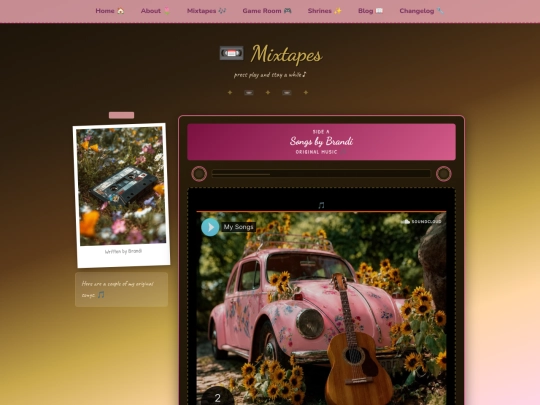Click the left cassette reel circle
Image resolution: width=540 pixels, height=405 pixels.
[199, 174]
